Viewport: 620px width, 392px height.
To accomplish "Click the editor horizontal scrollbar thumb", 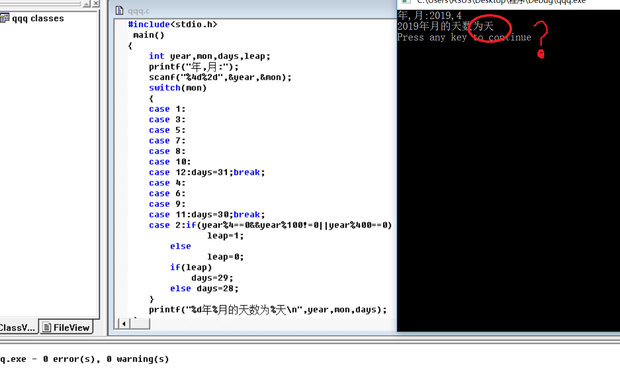I will (140, 324).
